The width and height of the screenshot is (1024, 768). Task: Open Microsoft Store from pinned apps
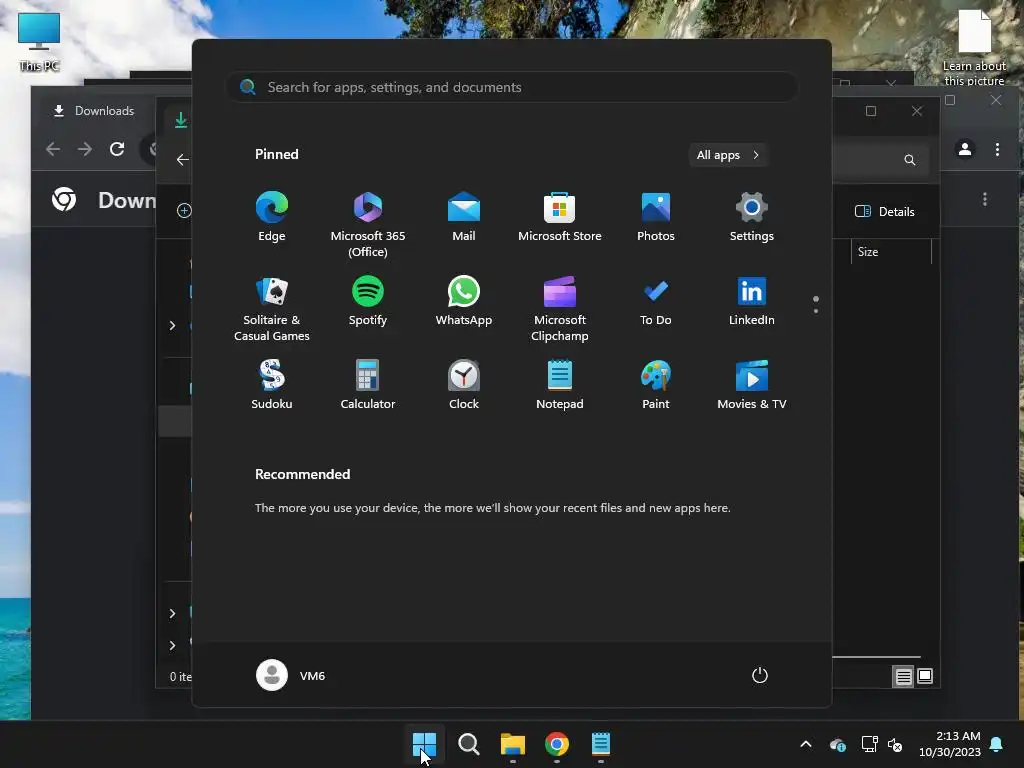(x=560, y=217)
